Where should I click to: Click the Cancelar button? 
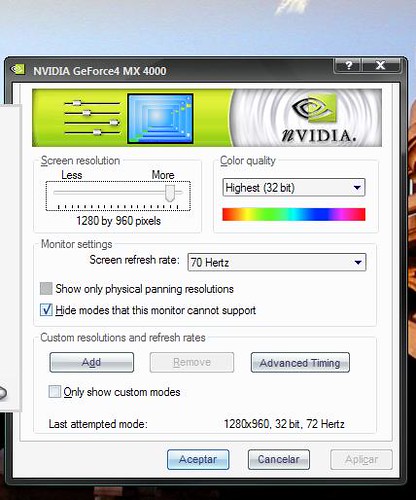[279, 459]
